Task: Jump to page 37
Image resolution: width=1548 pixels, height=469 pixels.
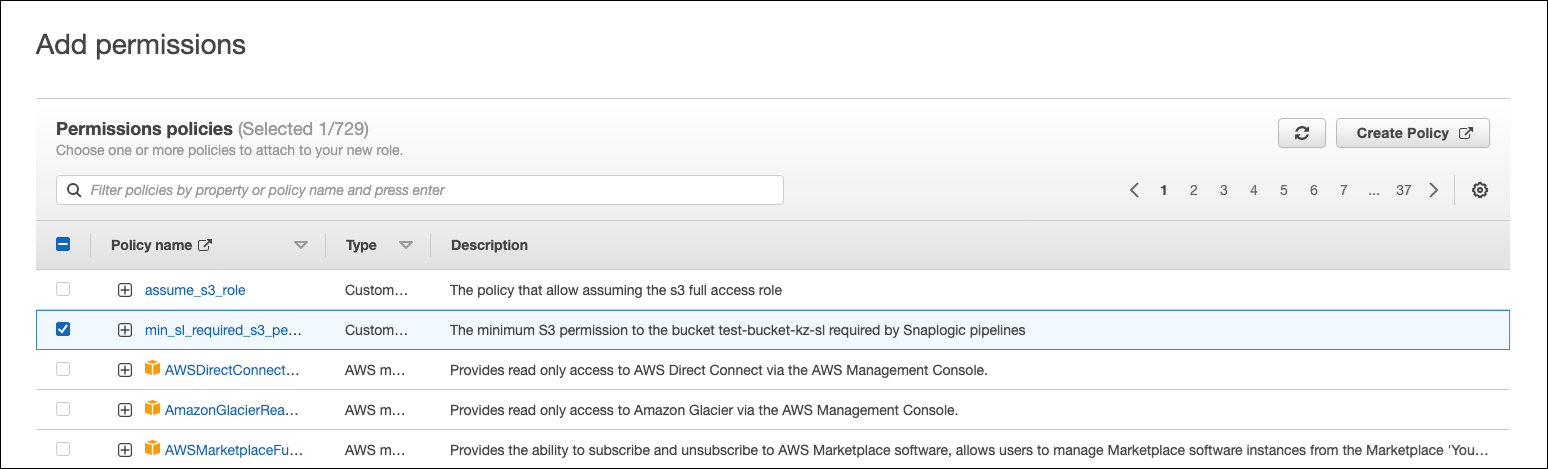Action: [1403, 190]
